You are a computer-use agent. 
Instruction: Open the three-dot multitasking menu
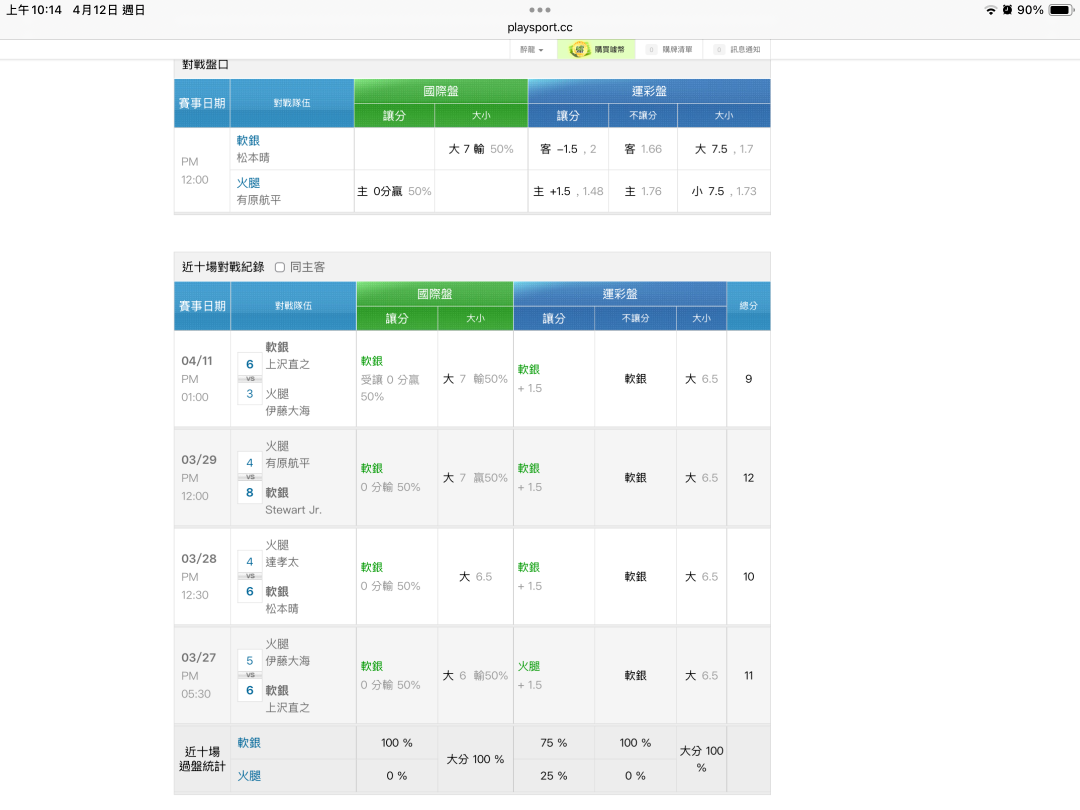click(539, 10)
